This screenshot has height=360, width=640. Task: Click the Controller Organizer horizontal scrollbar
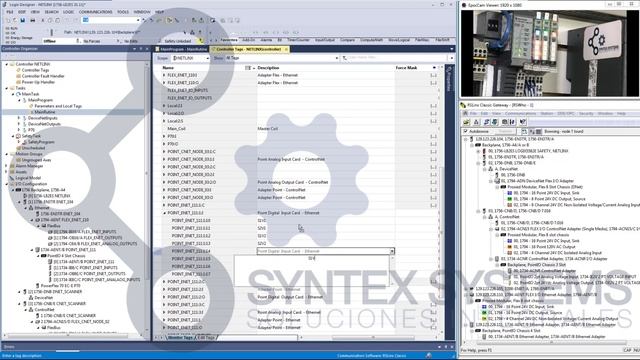coord(68,337)
